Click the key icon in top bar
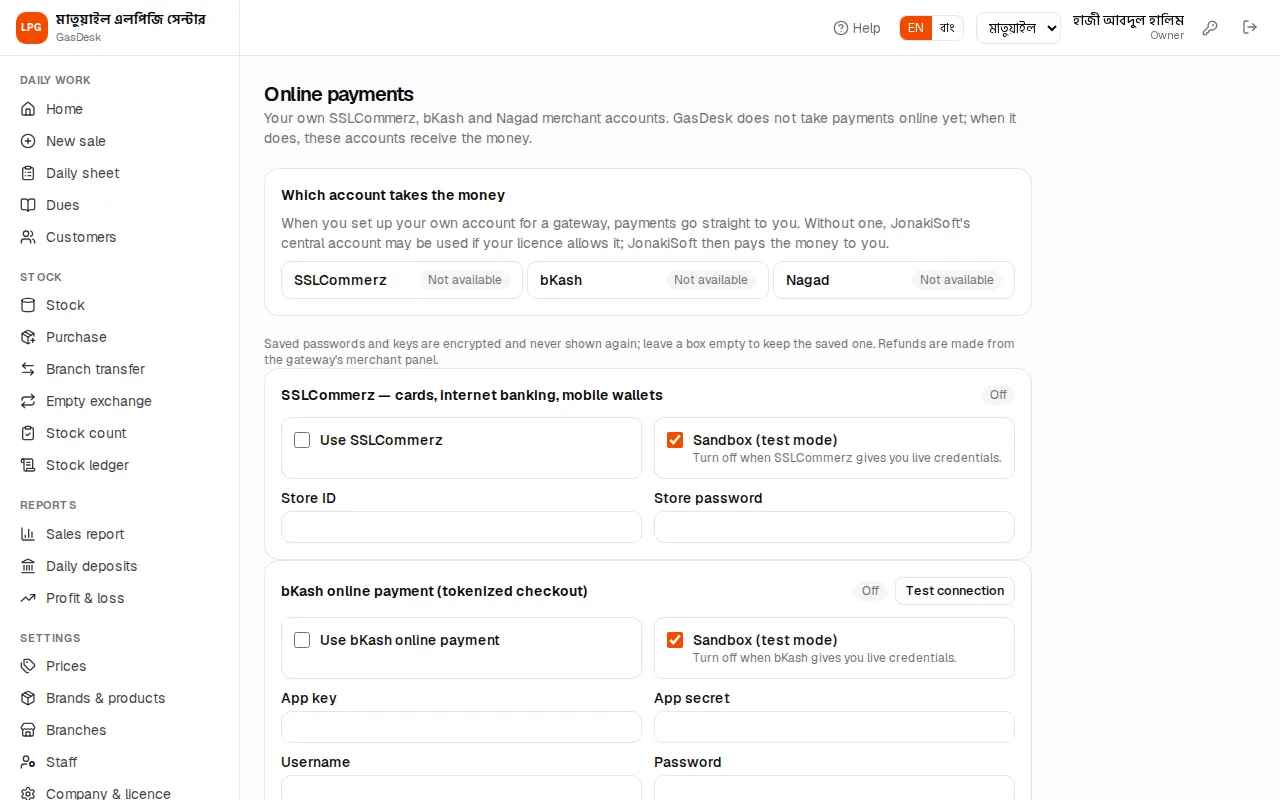Viewport: 1280px width, 800px height. pos(1210,28)
